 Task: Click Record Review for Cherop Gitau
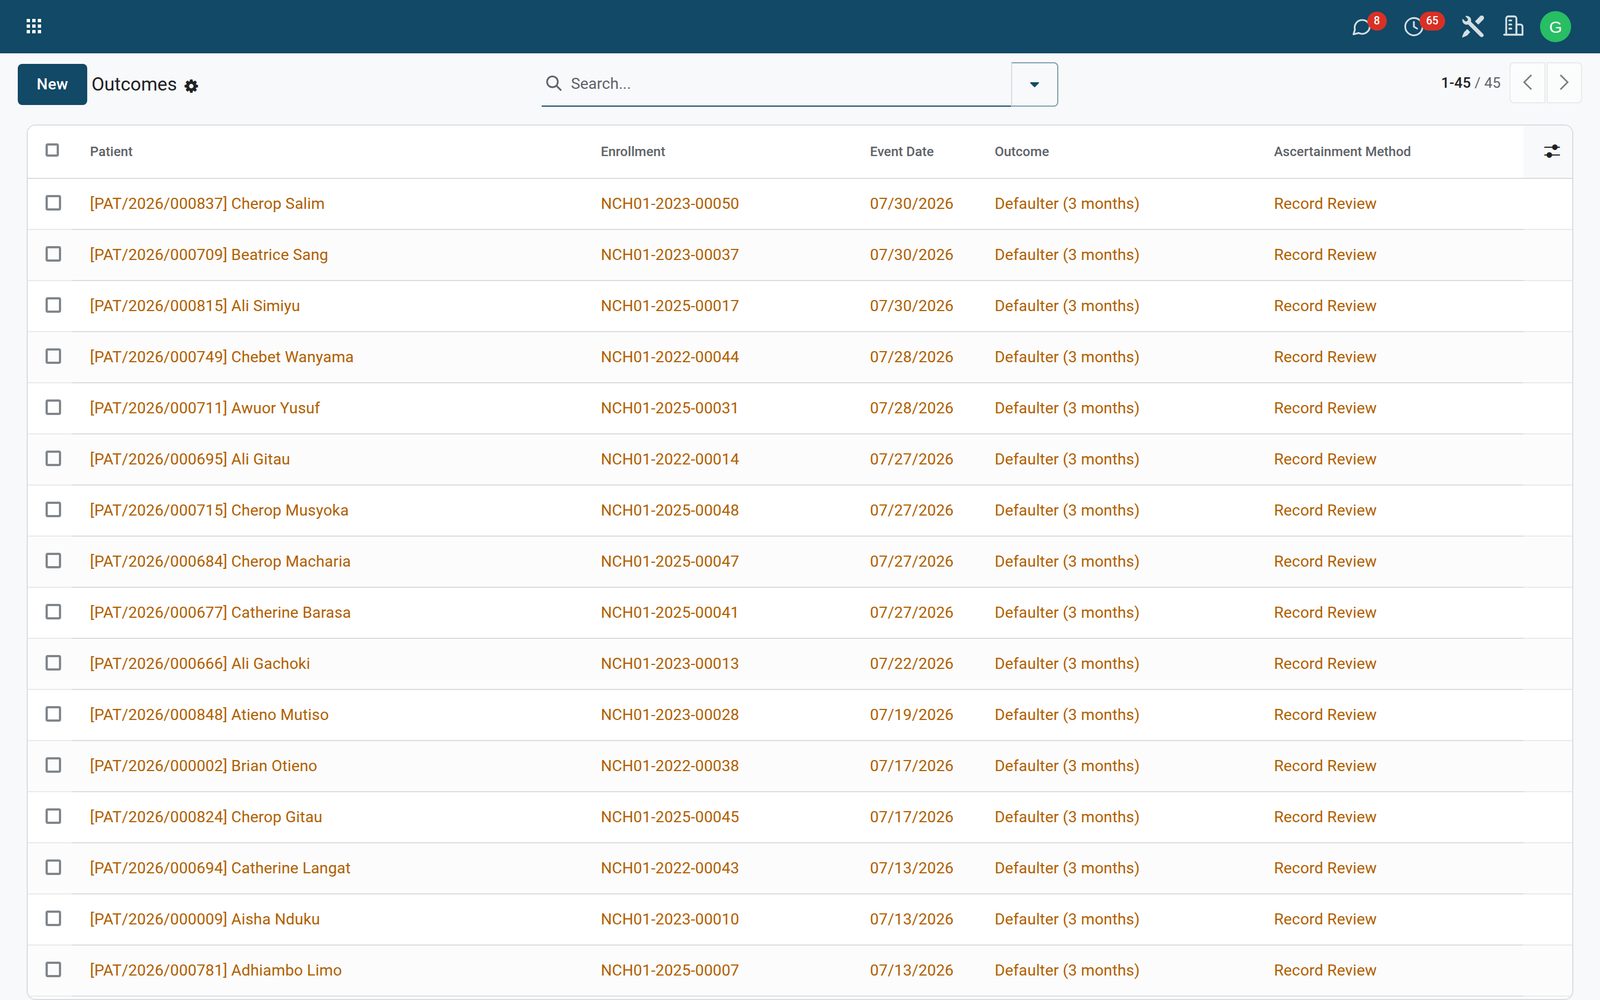1324,816
